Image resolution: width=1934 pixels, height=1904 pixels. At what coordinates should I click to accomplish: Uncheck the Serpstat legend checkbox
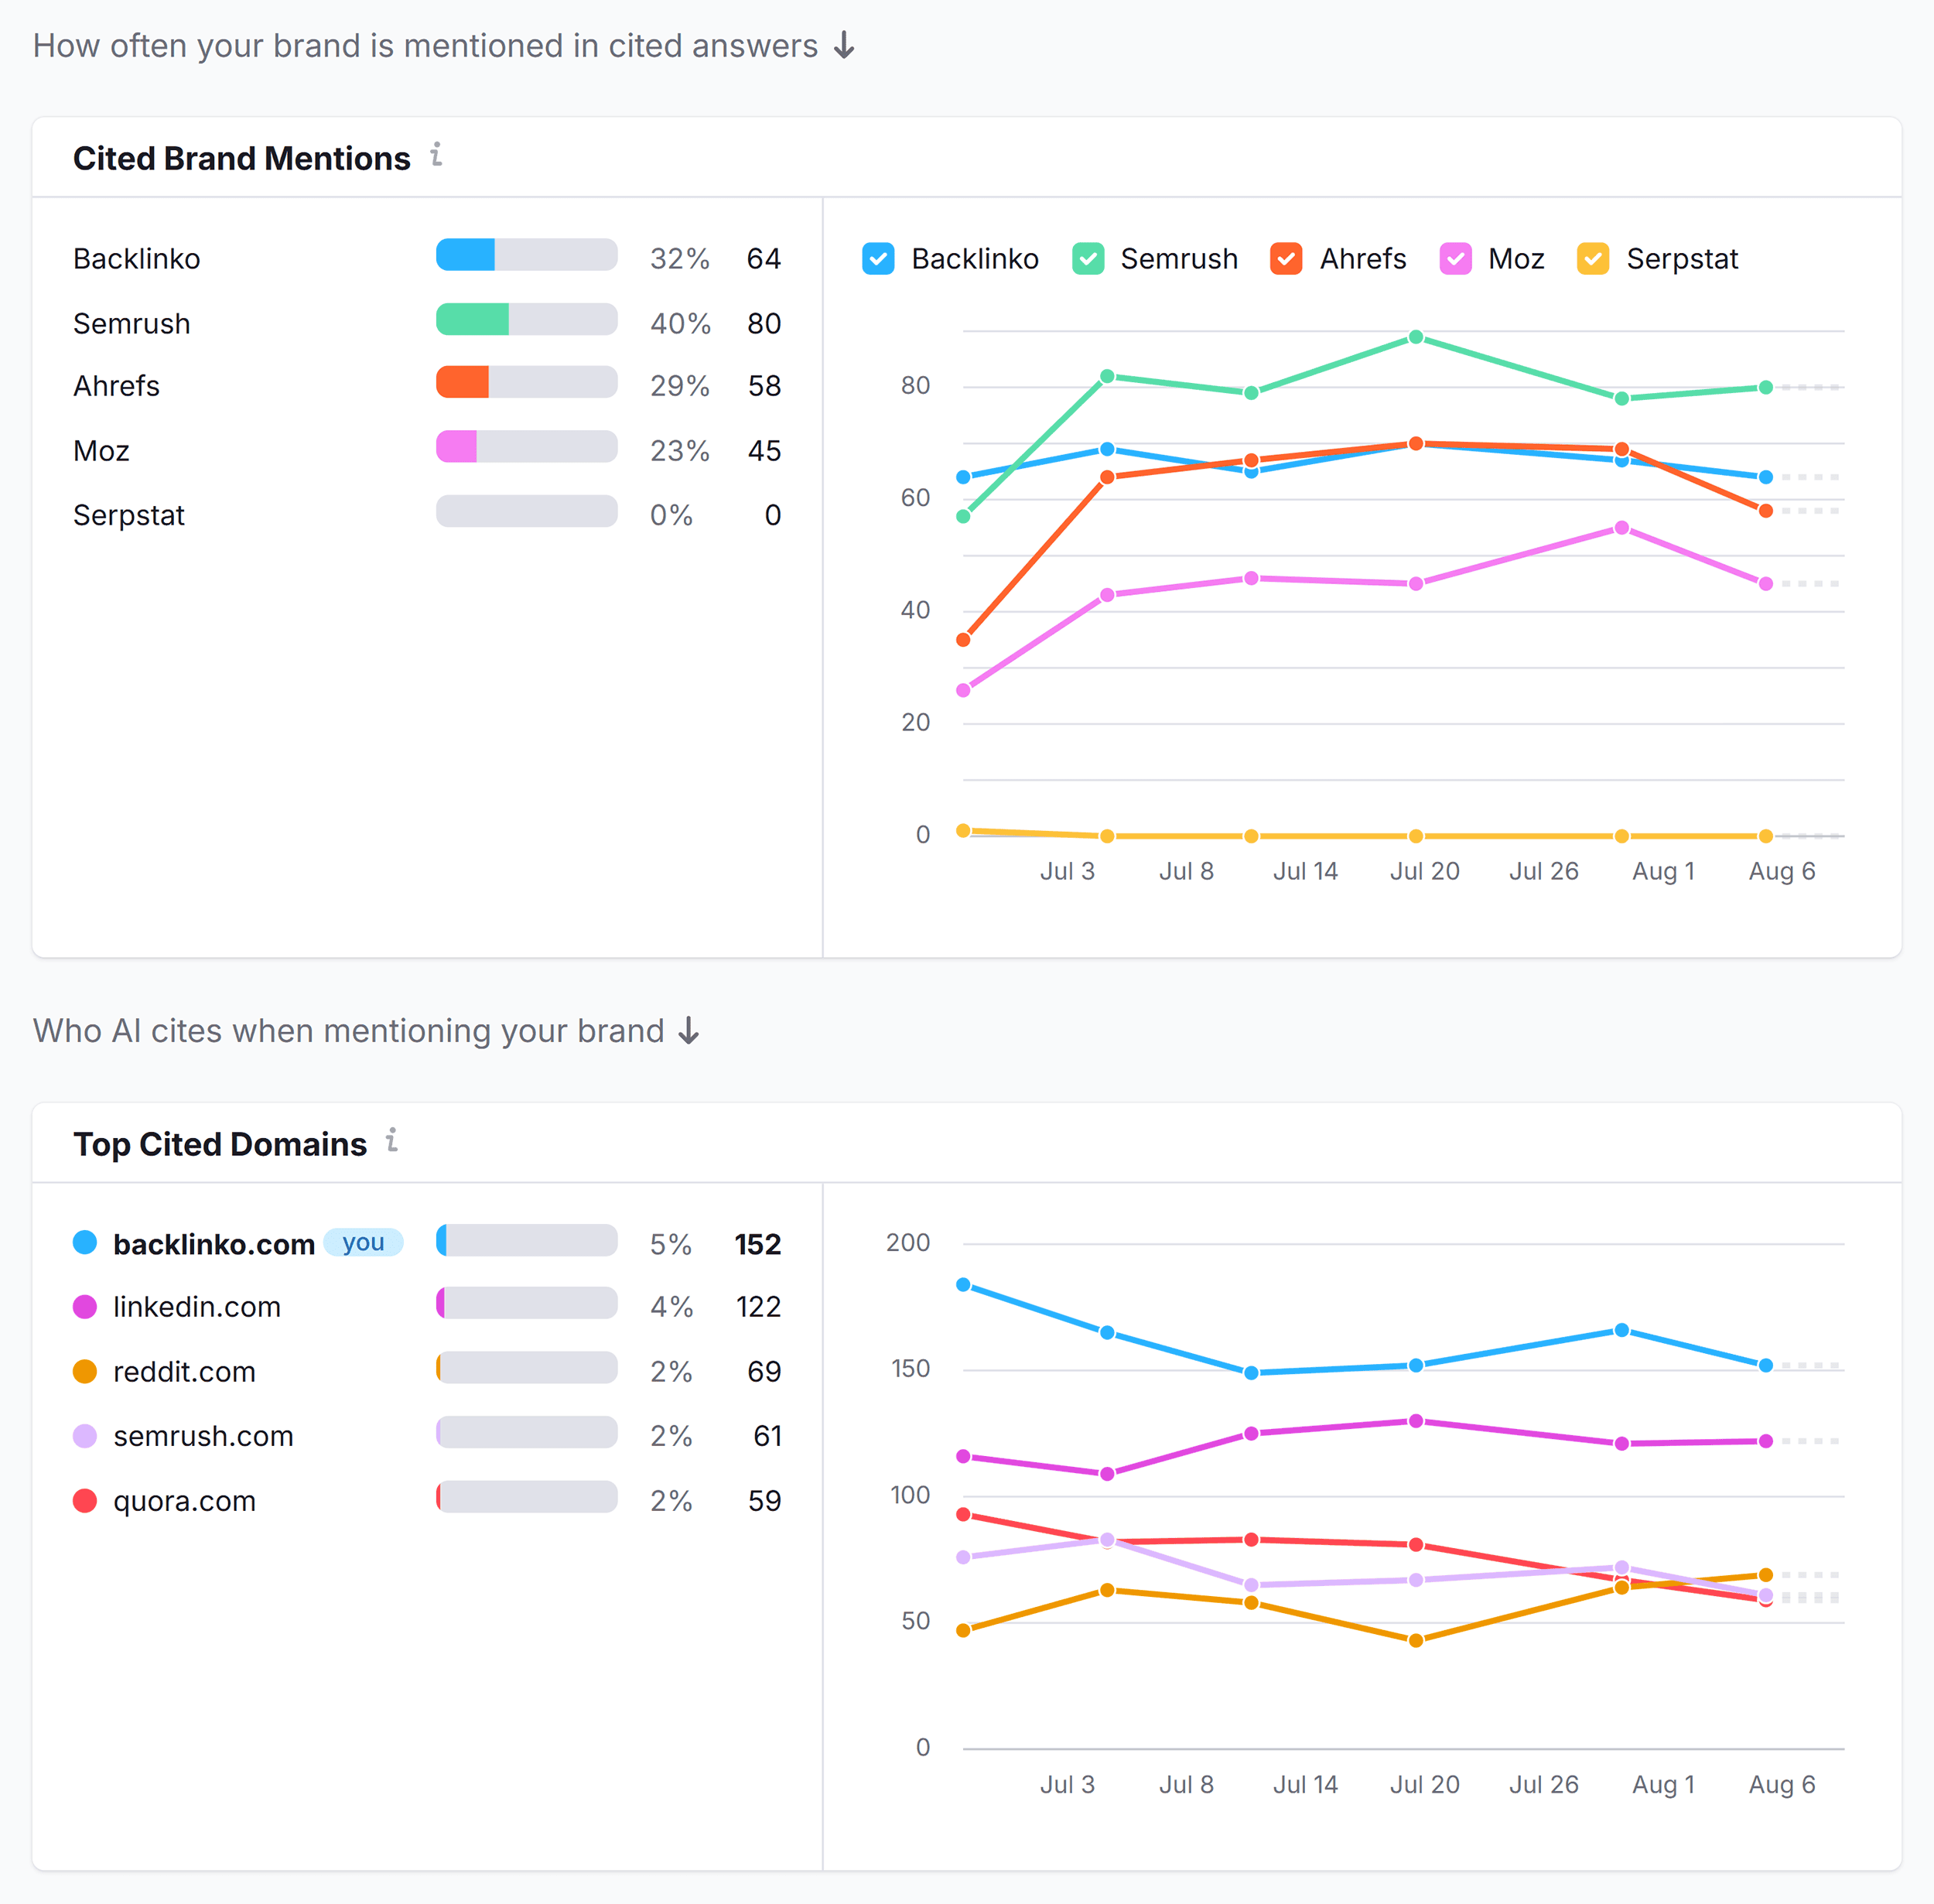coord(1594,259)
